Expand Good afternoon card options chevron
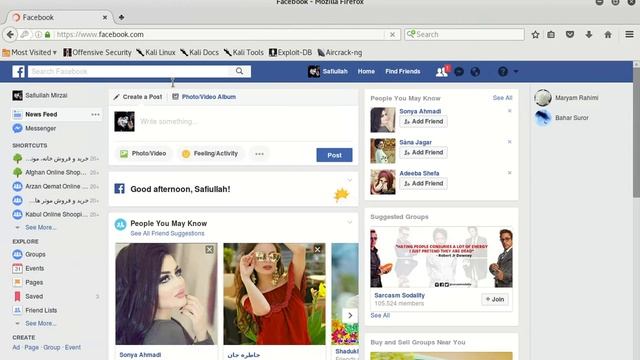640x360 pixels. point(350,180)
